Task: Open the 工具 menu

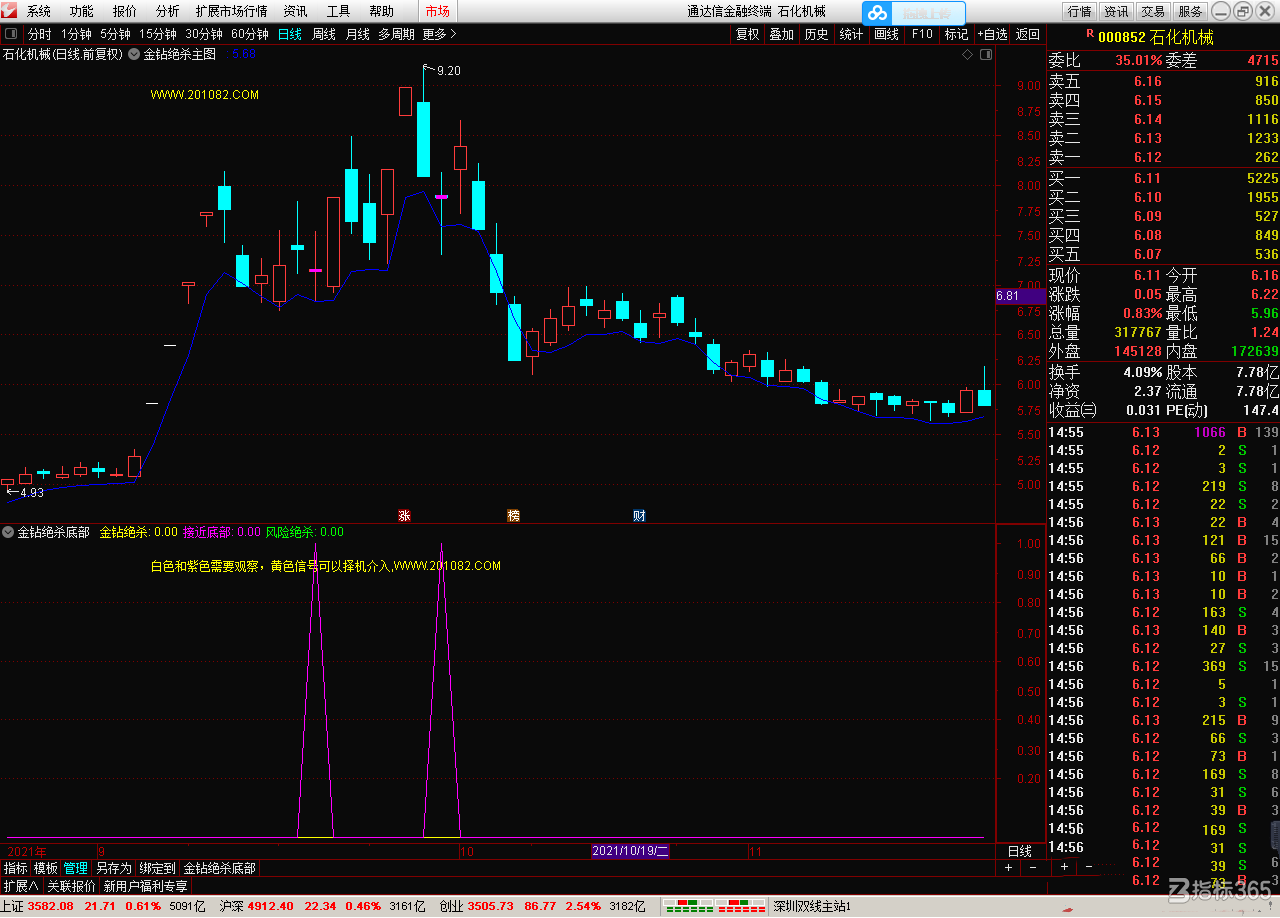Action: (x=338, y=11)
